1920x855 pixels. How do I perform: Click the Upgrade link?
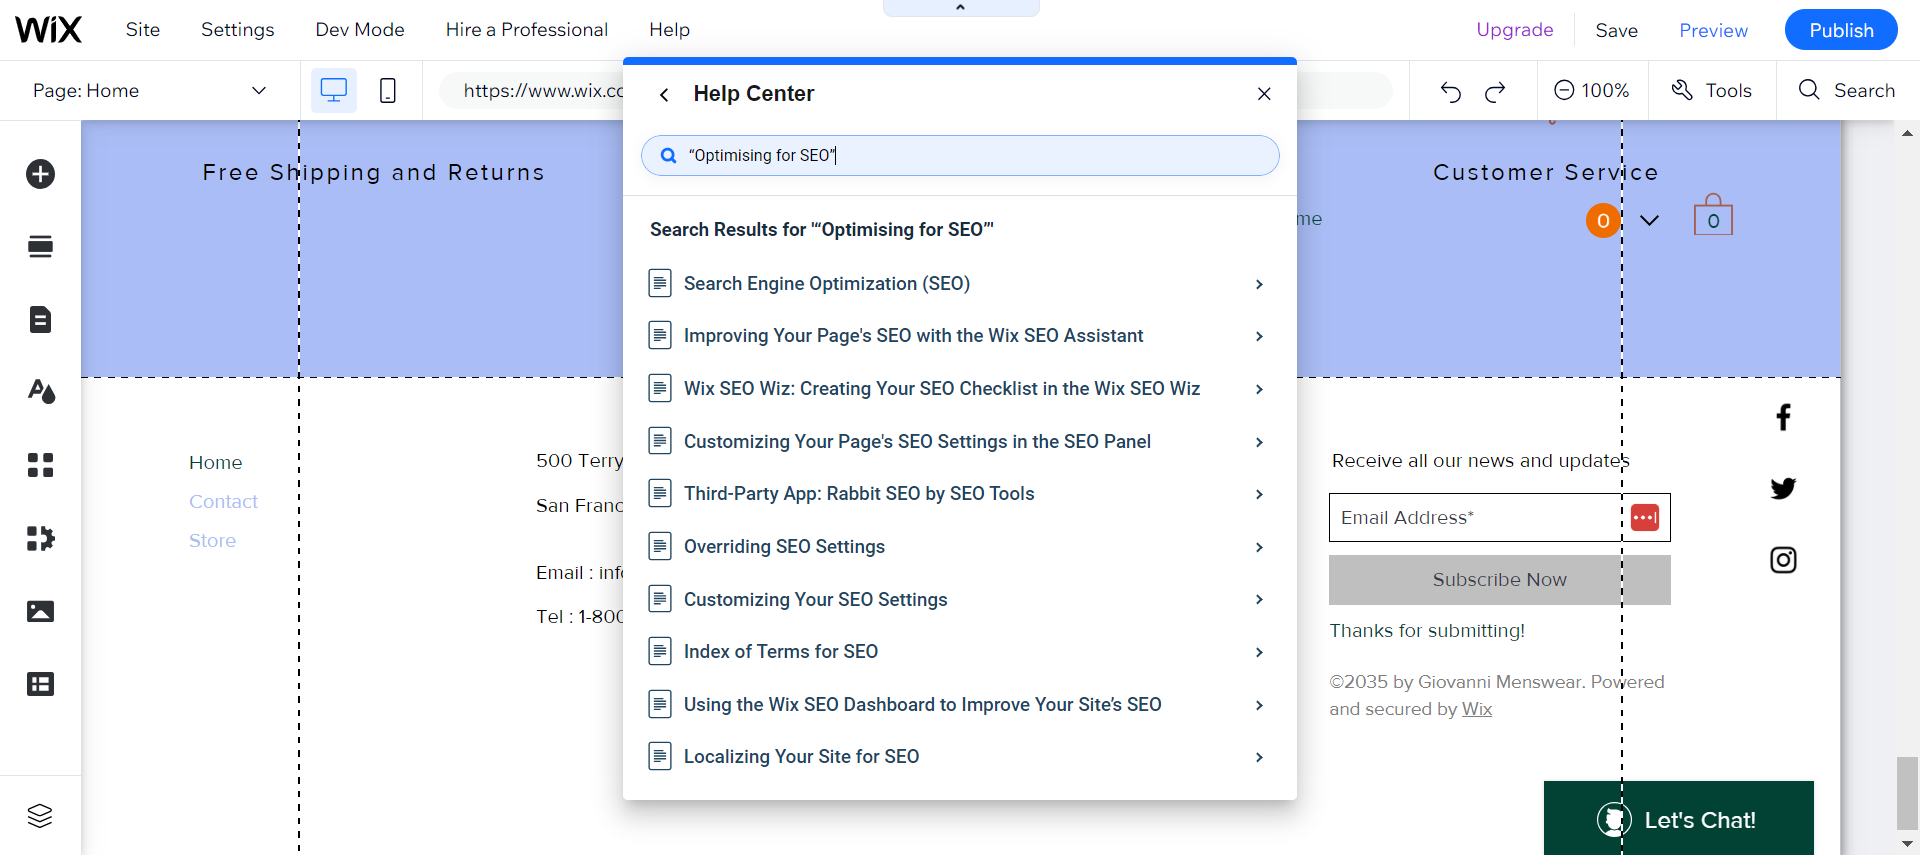(x=1515, y=30)
